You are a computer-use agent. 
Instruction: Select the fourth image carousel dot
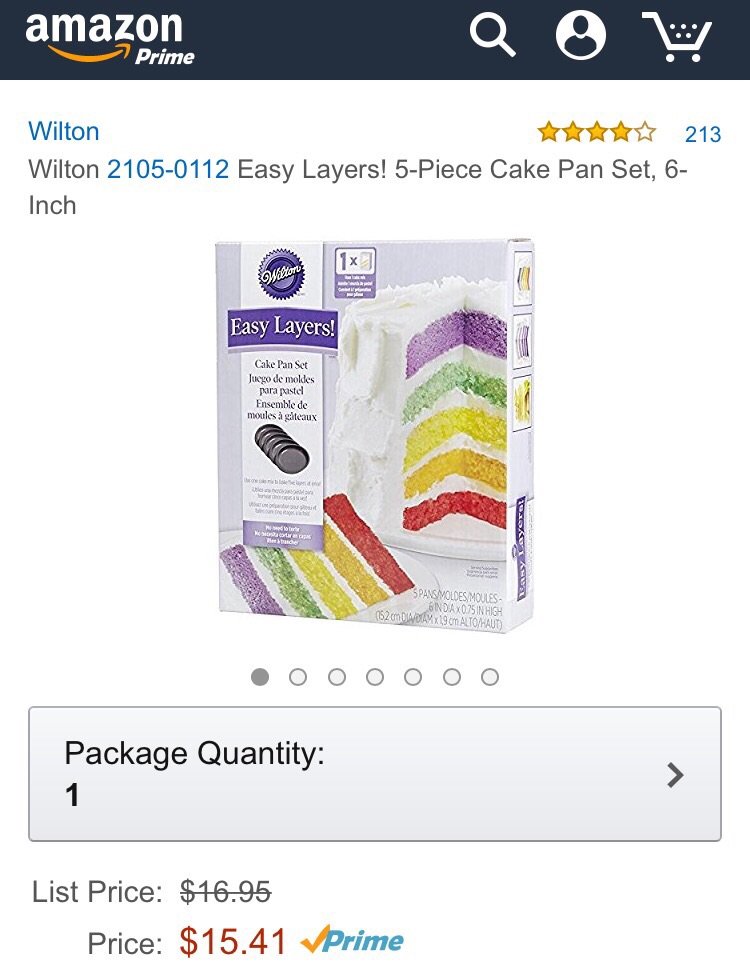[375, 677]
